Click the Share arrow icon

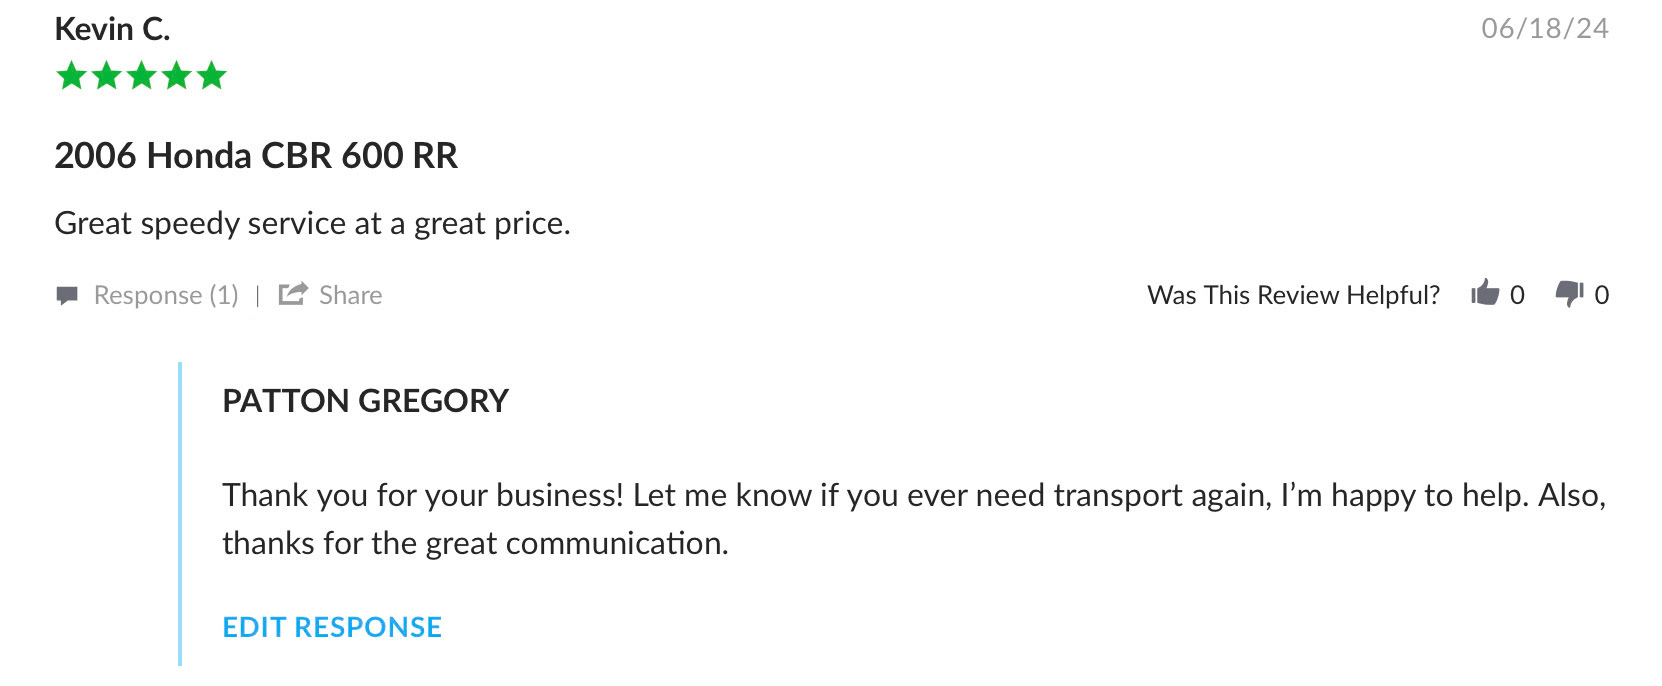coord(293,294)
